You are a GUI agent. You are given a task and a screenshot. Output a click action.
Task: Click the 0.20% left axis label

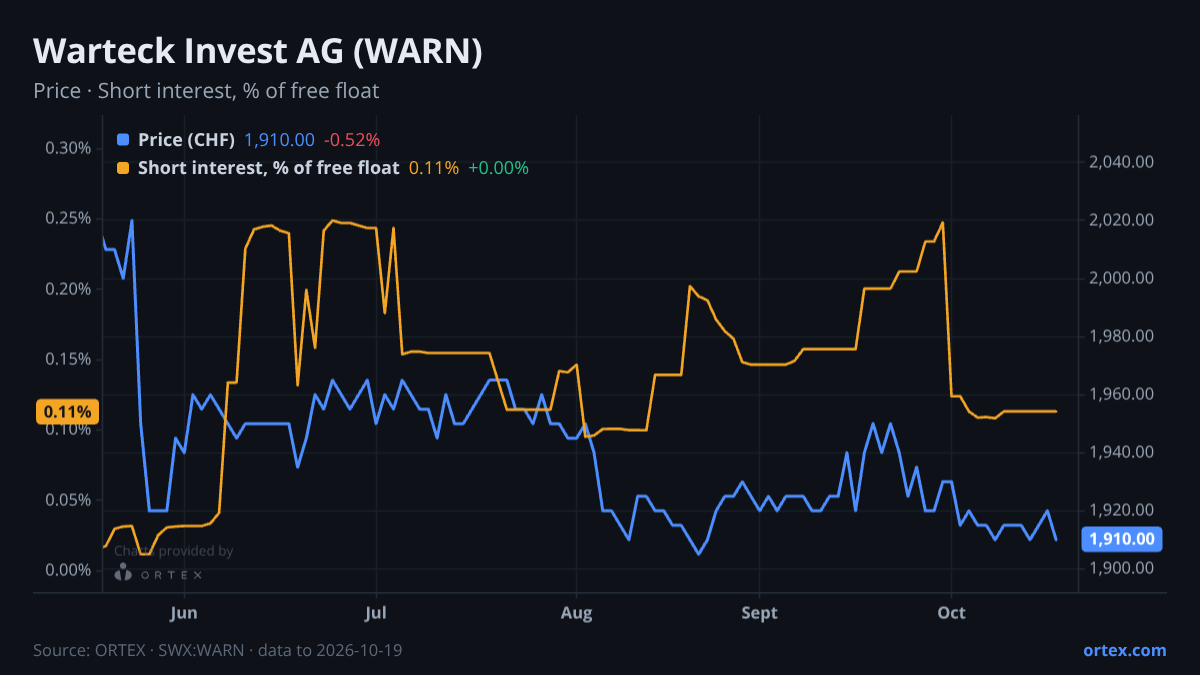68,289
